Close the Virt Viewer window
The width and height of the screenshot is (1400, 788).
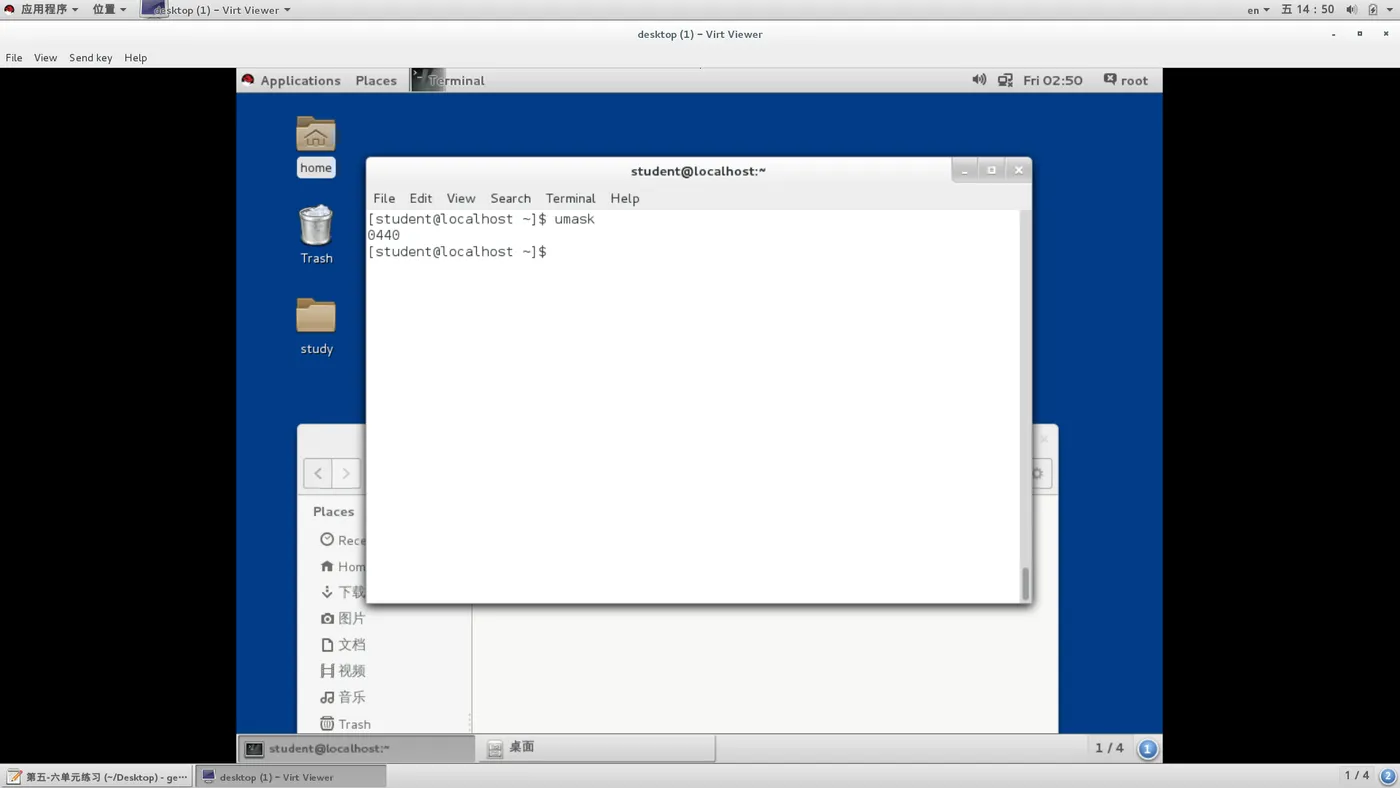(x=1385, y=34)
